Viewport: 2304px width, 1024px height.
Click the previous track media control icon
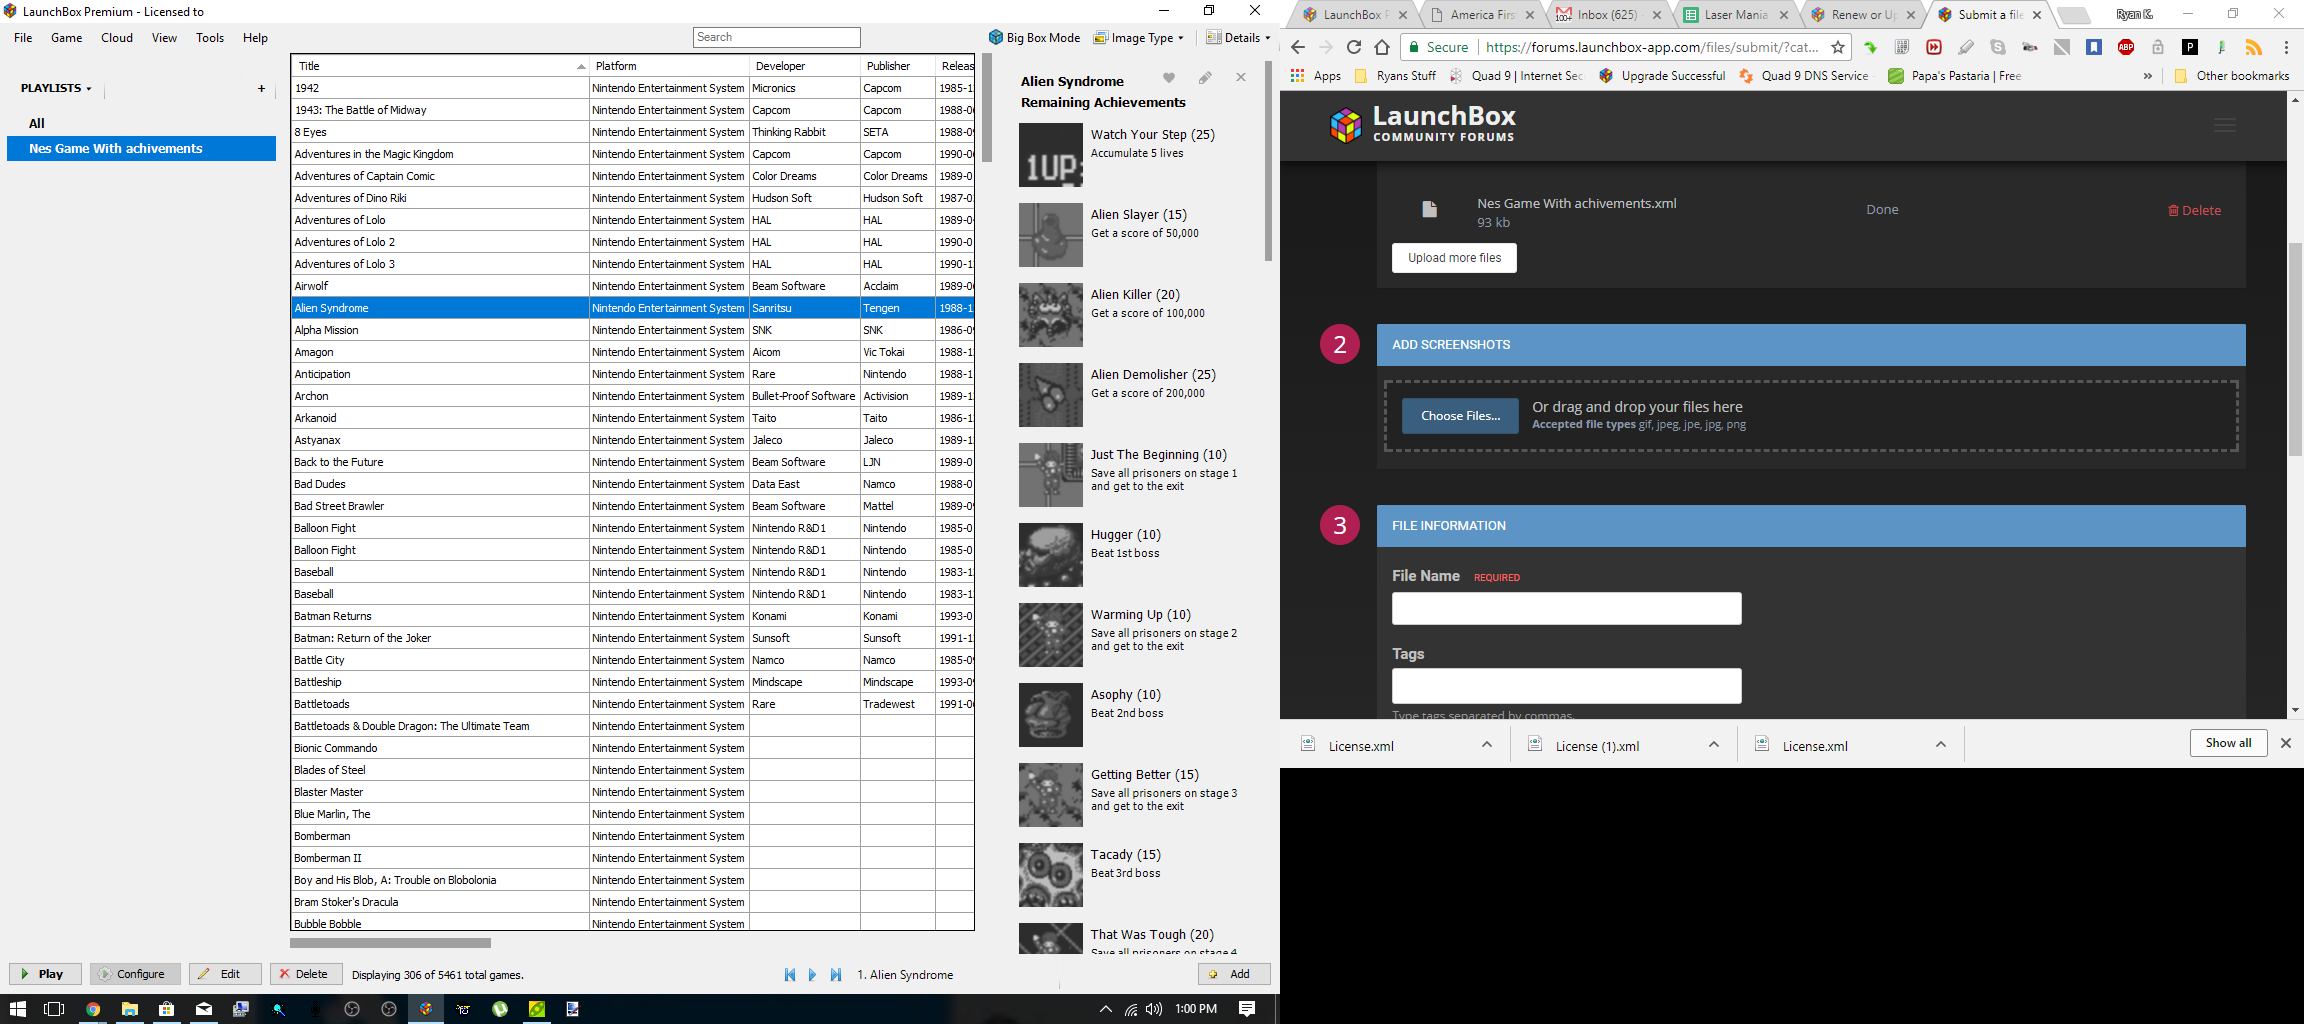(x=790, y=975)
